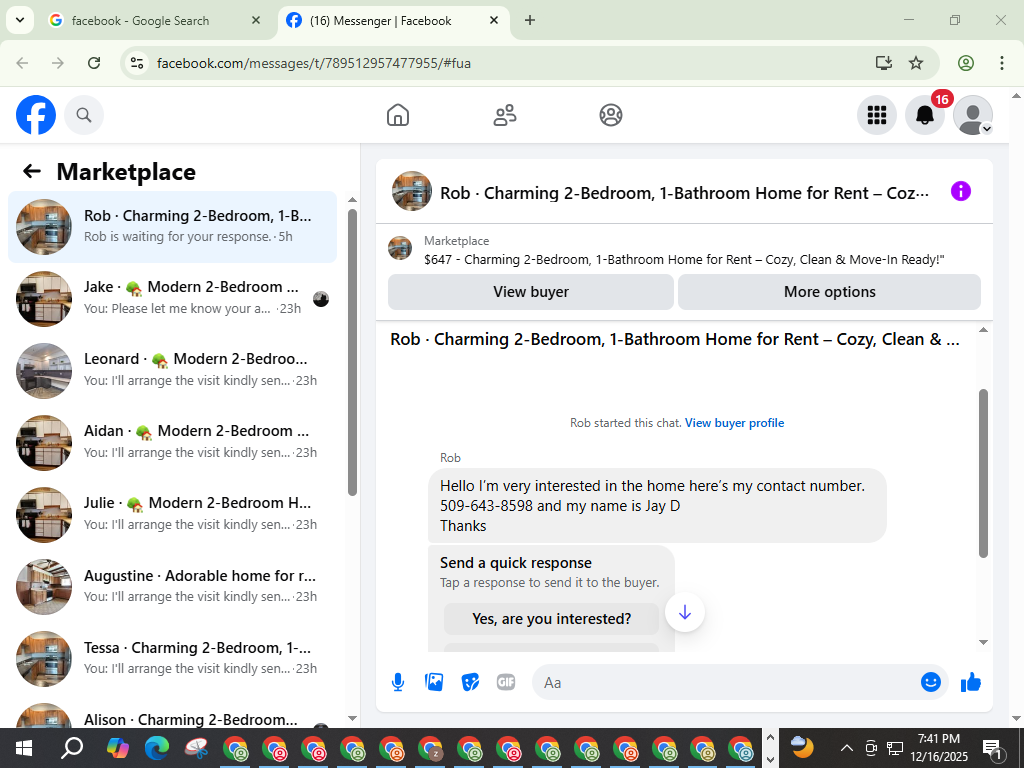Open a new browser tab
The width and height of the screenshot is (1024, 768).
[530, 20]
